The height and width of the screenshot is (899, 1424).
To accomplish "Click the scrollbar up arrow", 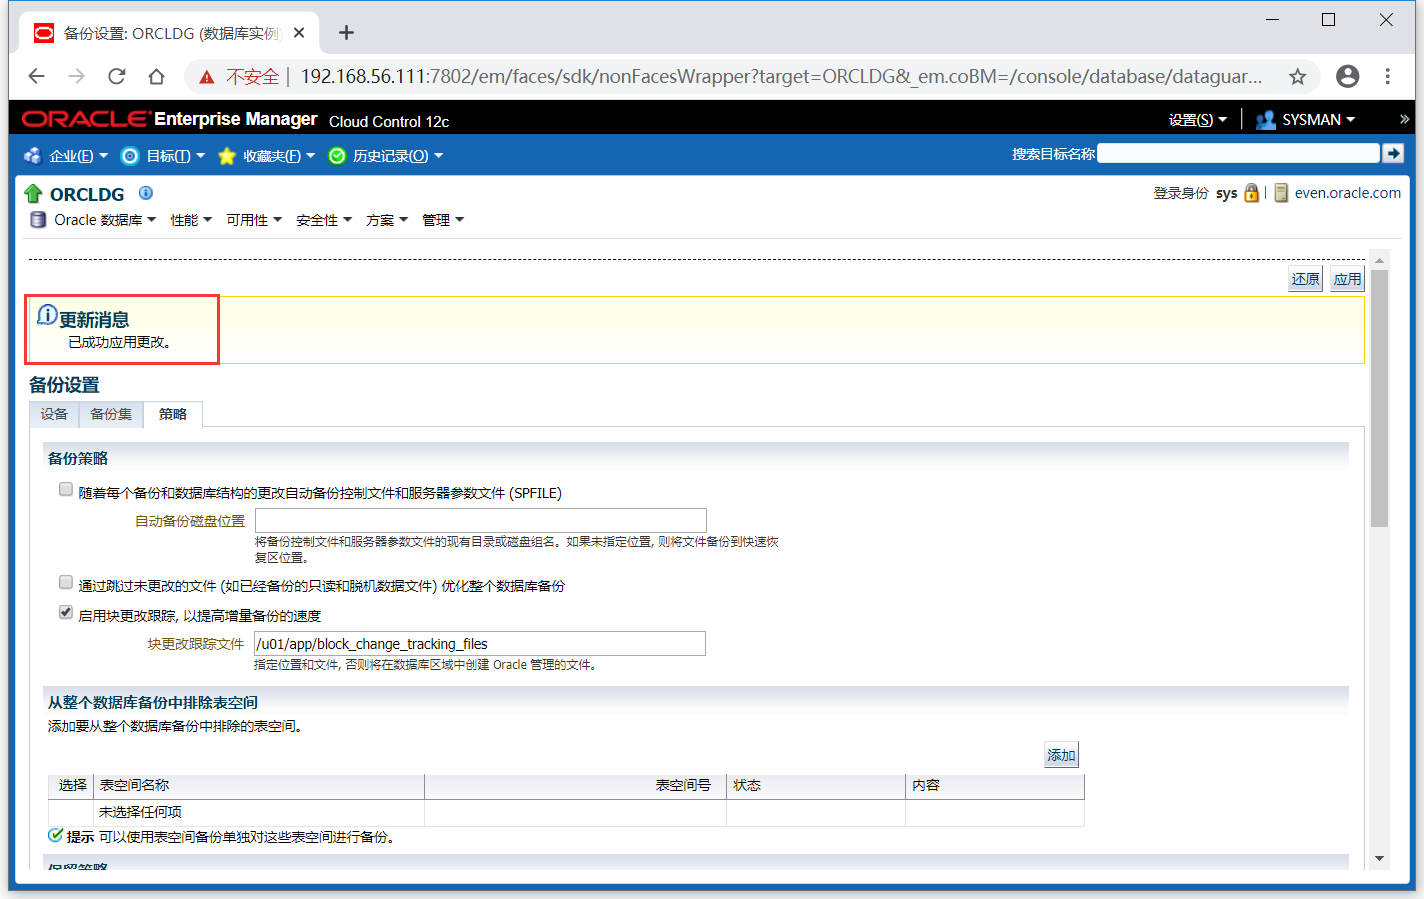I will click(1380, 260).
